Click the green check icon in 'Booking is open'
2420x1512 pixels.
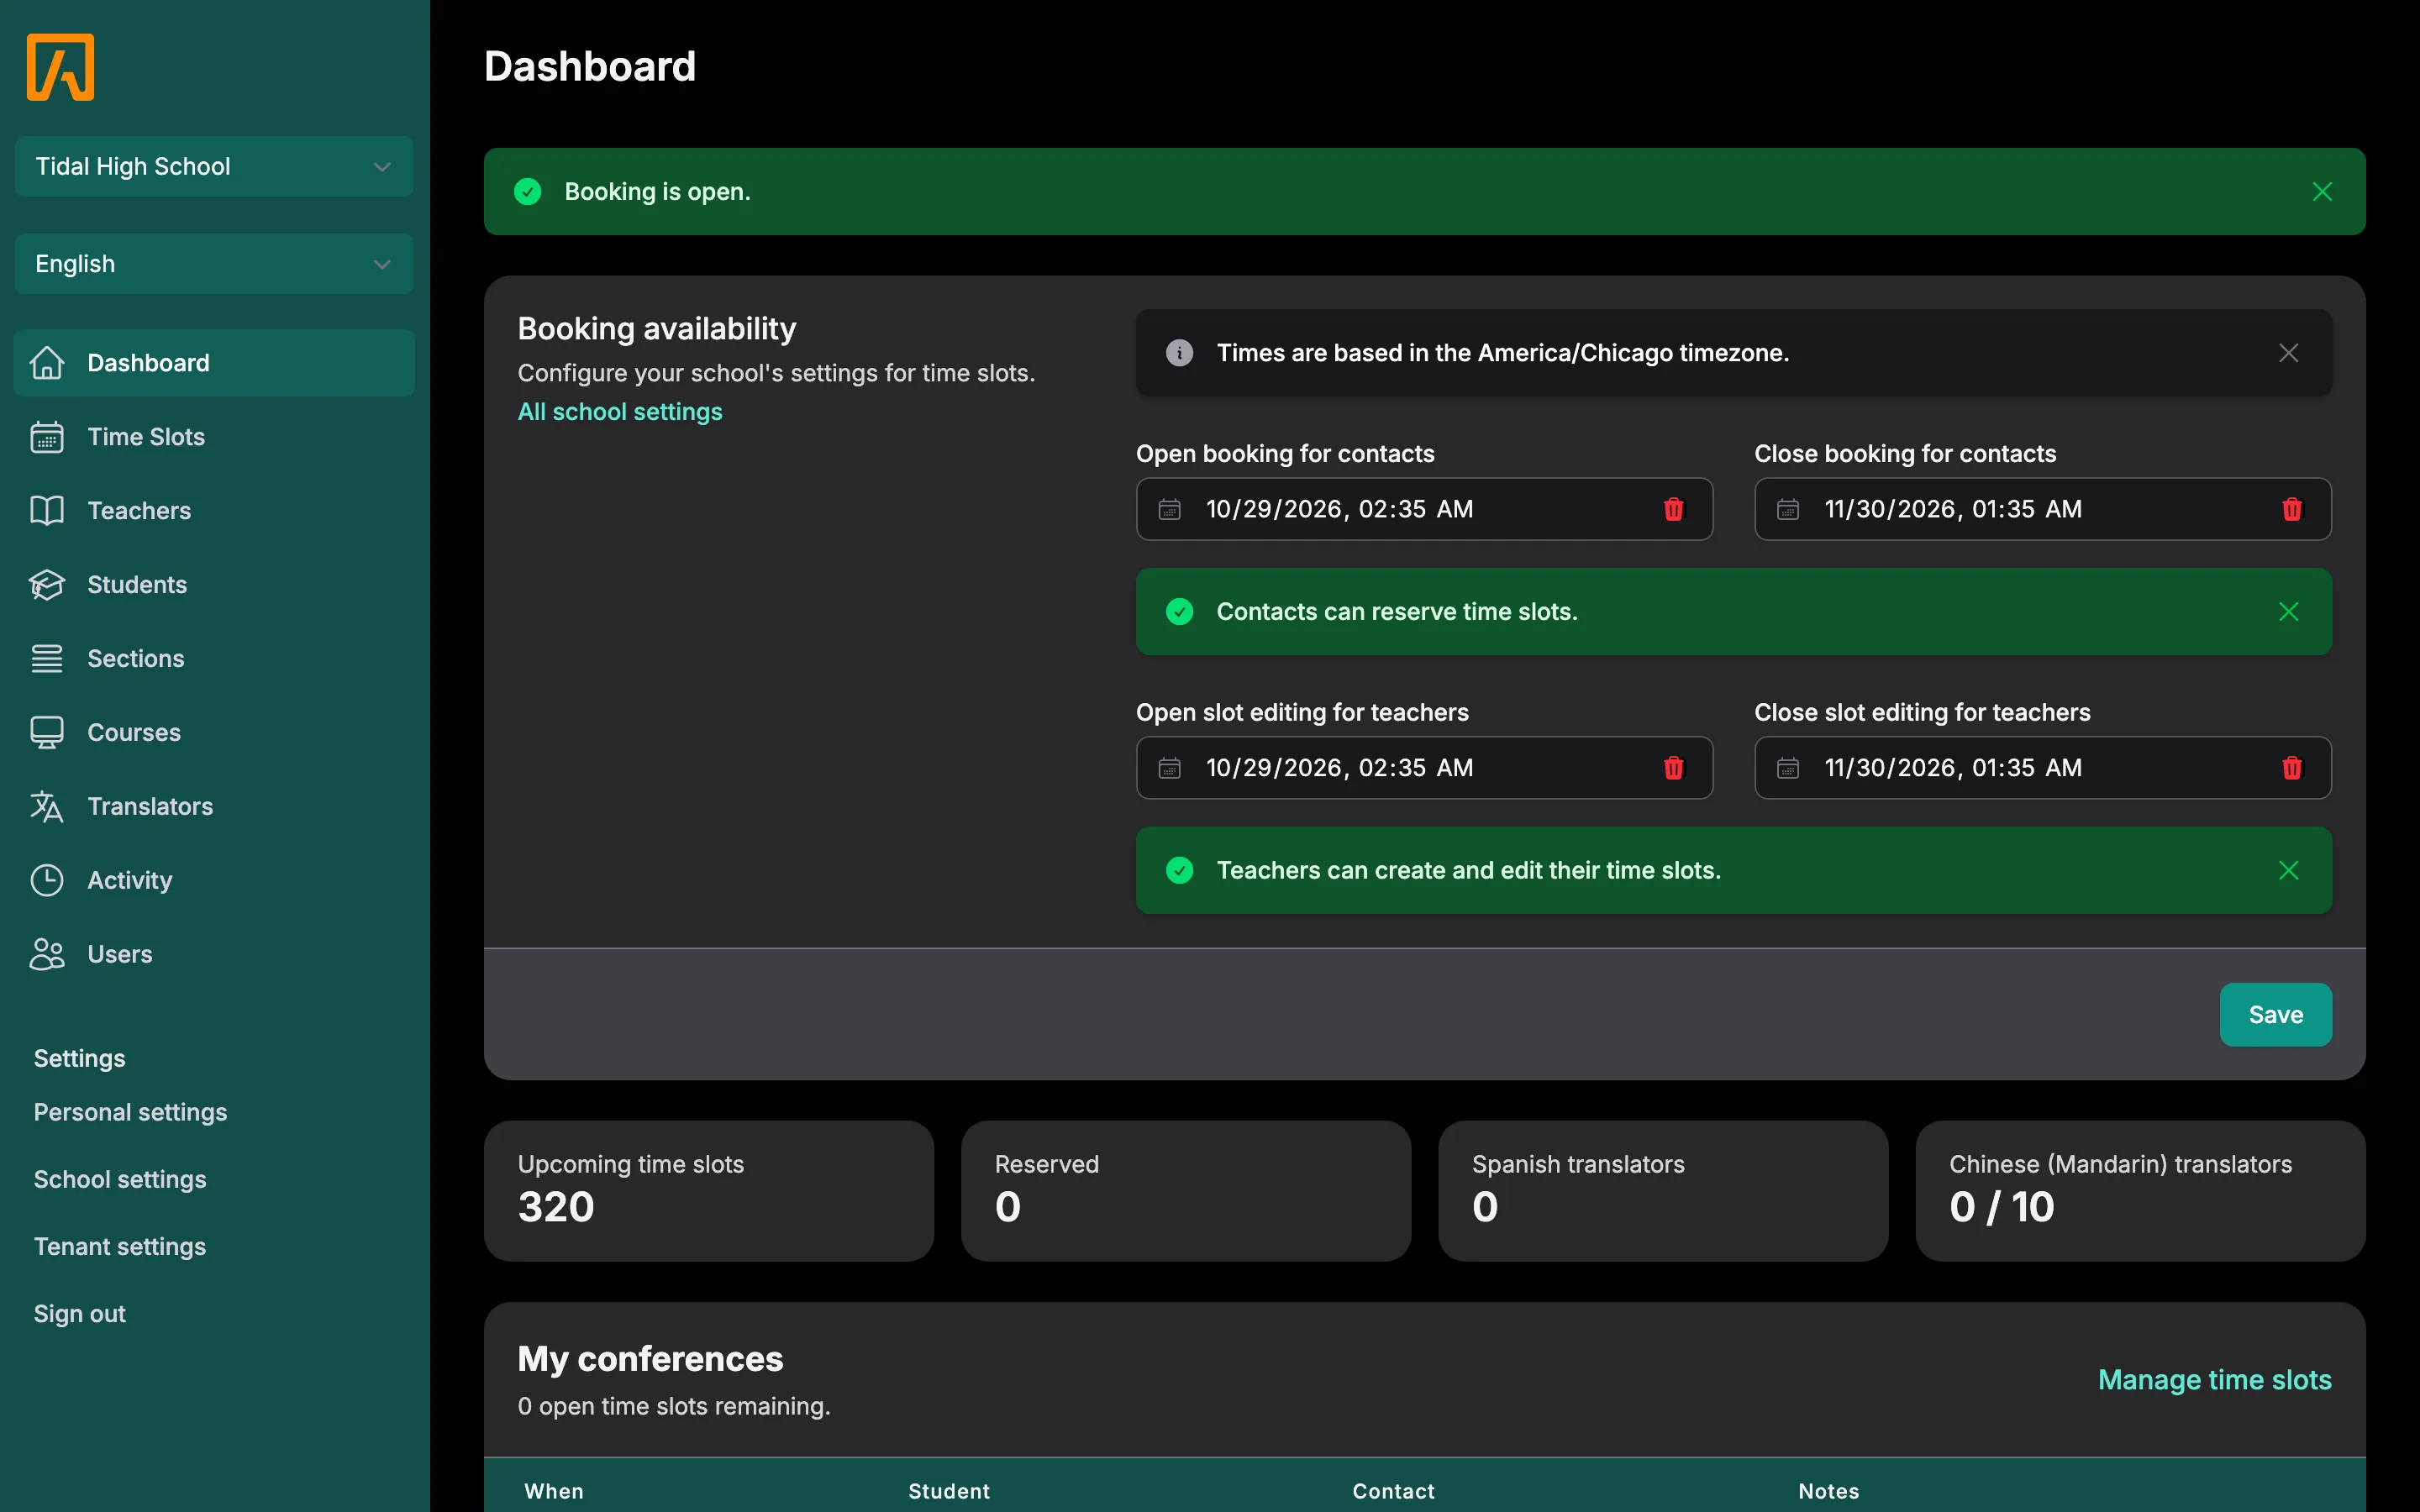[x=528, y=192]
